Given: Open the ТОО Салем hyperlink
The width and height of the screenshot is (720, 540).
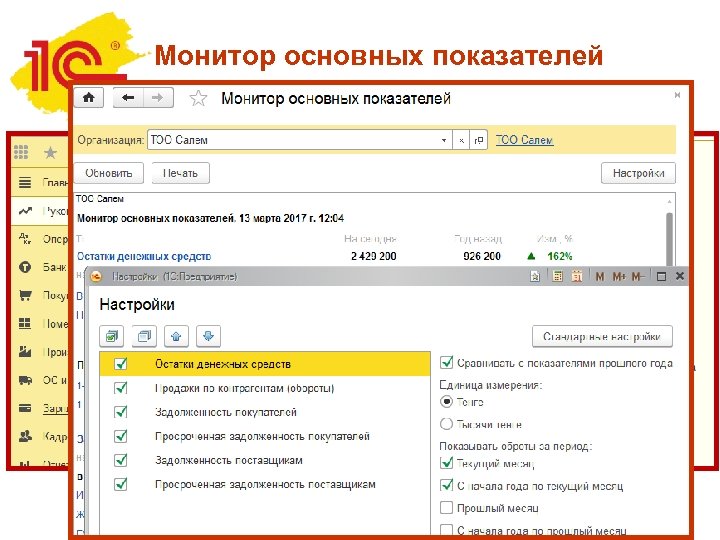Looking at the screenshot, I should (524, 140).
